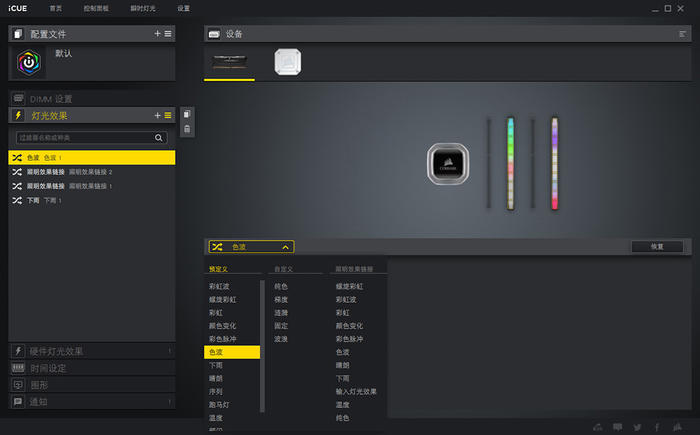Image resolution: width=700 pixels, height=435 pixels.
Task: Choose 螺旋彩虹 in predefined effects list
Action: 222,299
